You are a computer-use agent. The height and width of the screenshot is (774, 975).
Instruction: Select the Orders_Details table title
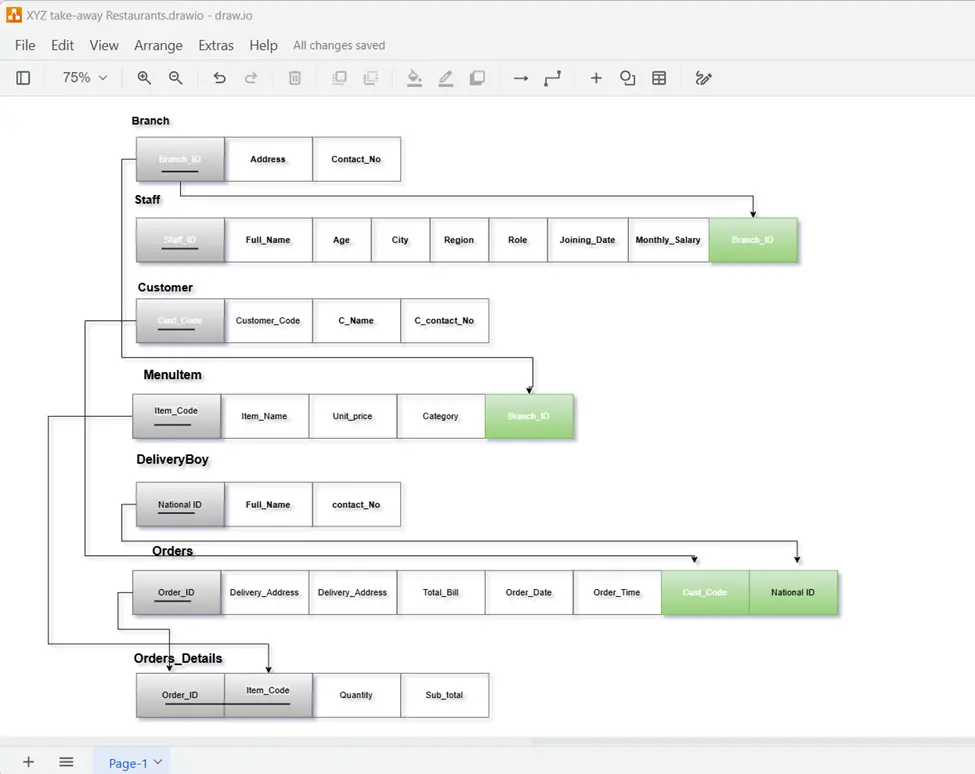point(178,658)
